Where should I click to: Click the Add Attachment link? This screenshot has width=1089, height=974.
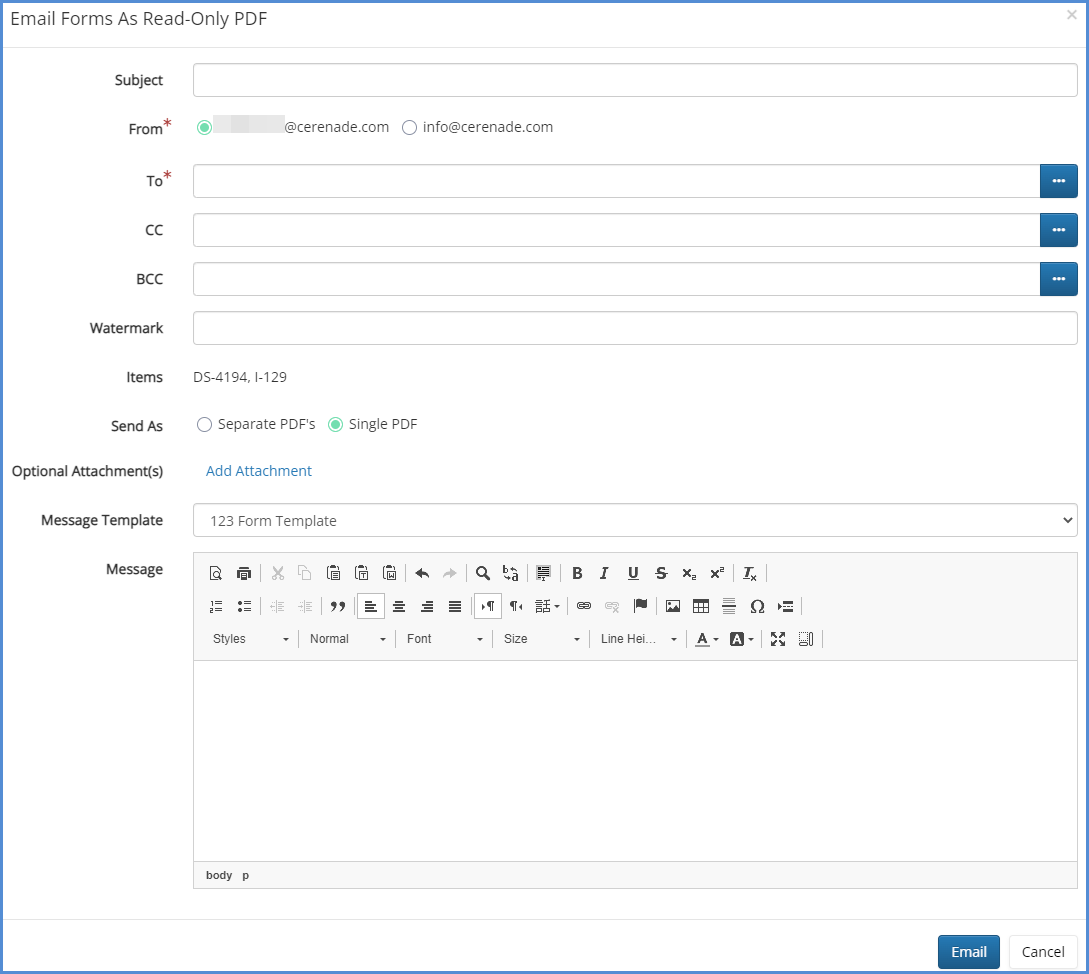(259, 471)
